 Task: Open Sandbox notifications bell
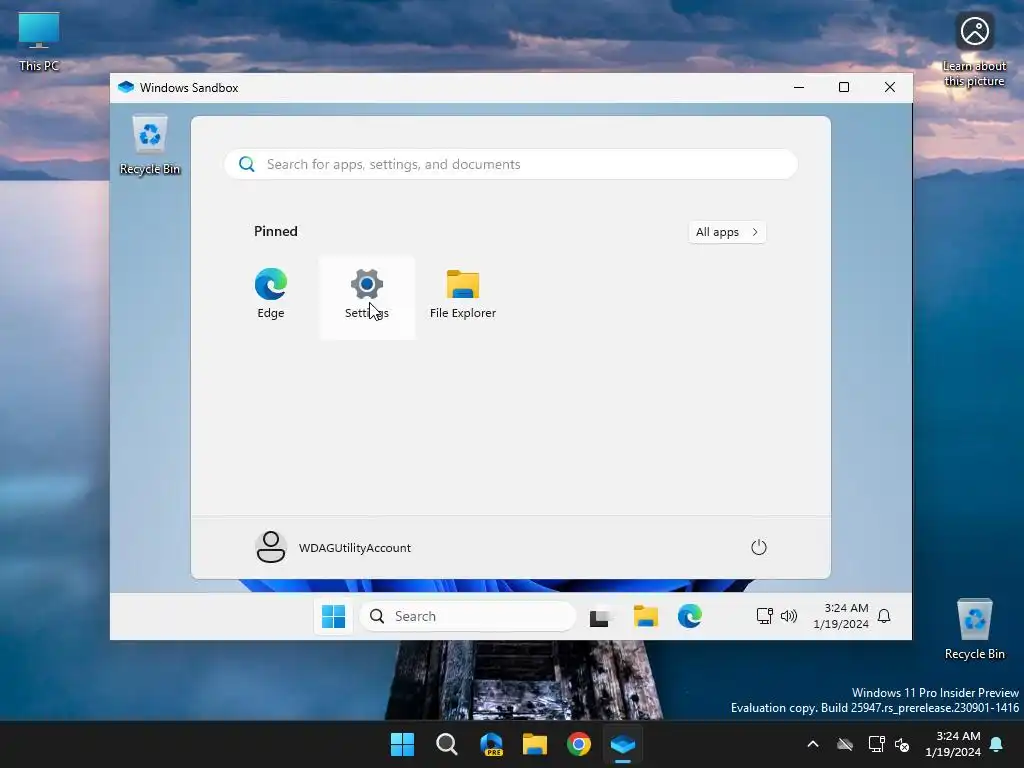[884, 616]
